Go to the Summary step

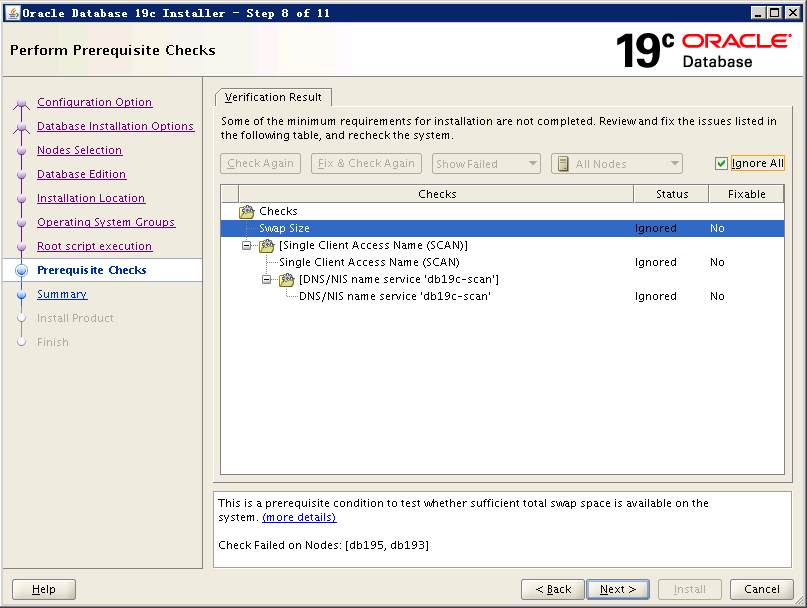coord(62,294)
